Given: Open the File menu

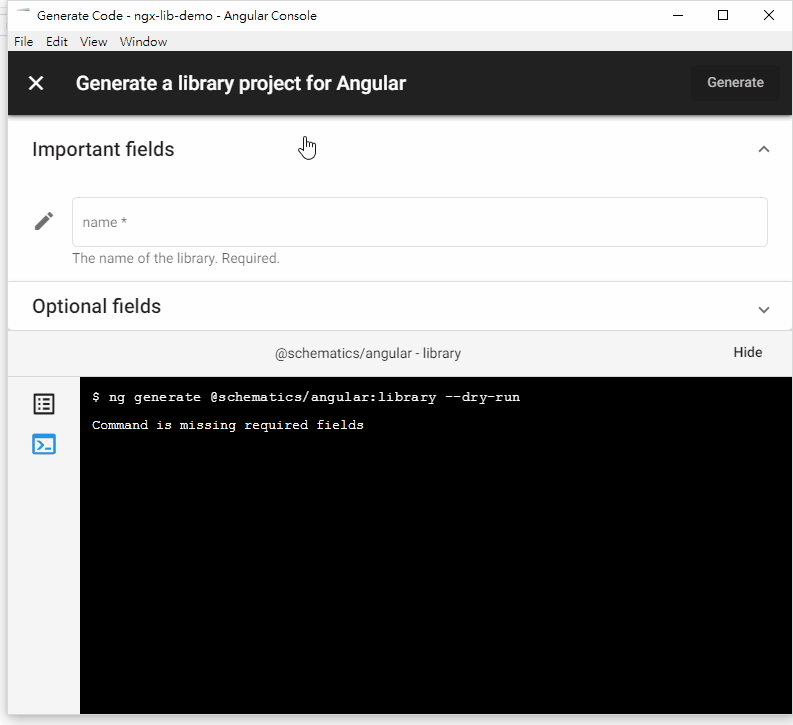Looking at the screenshot, I should 24,42.
